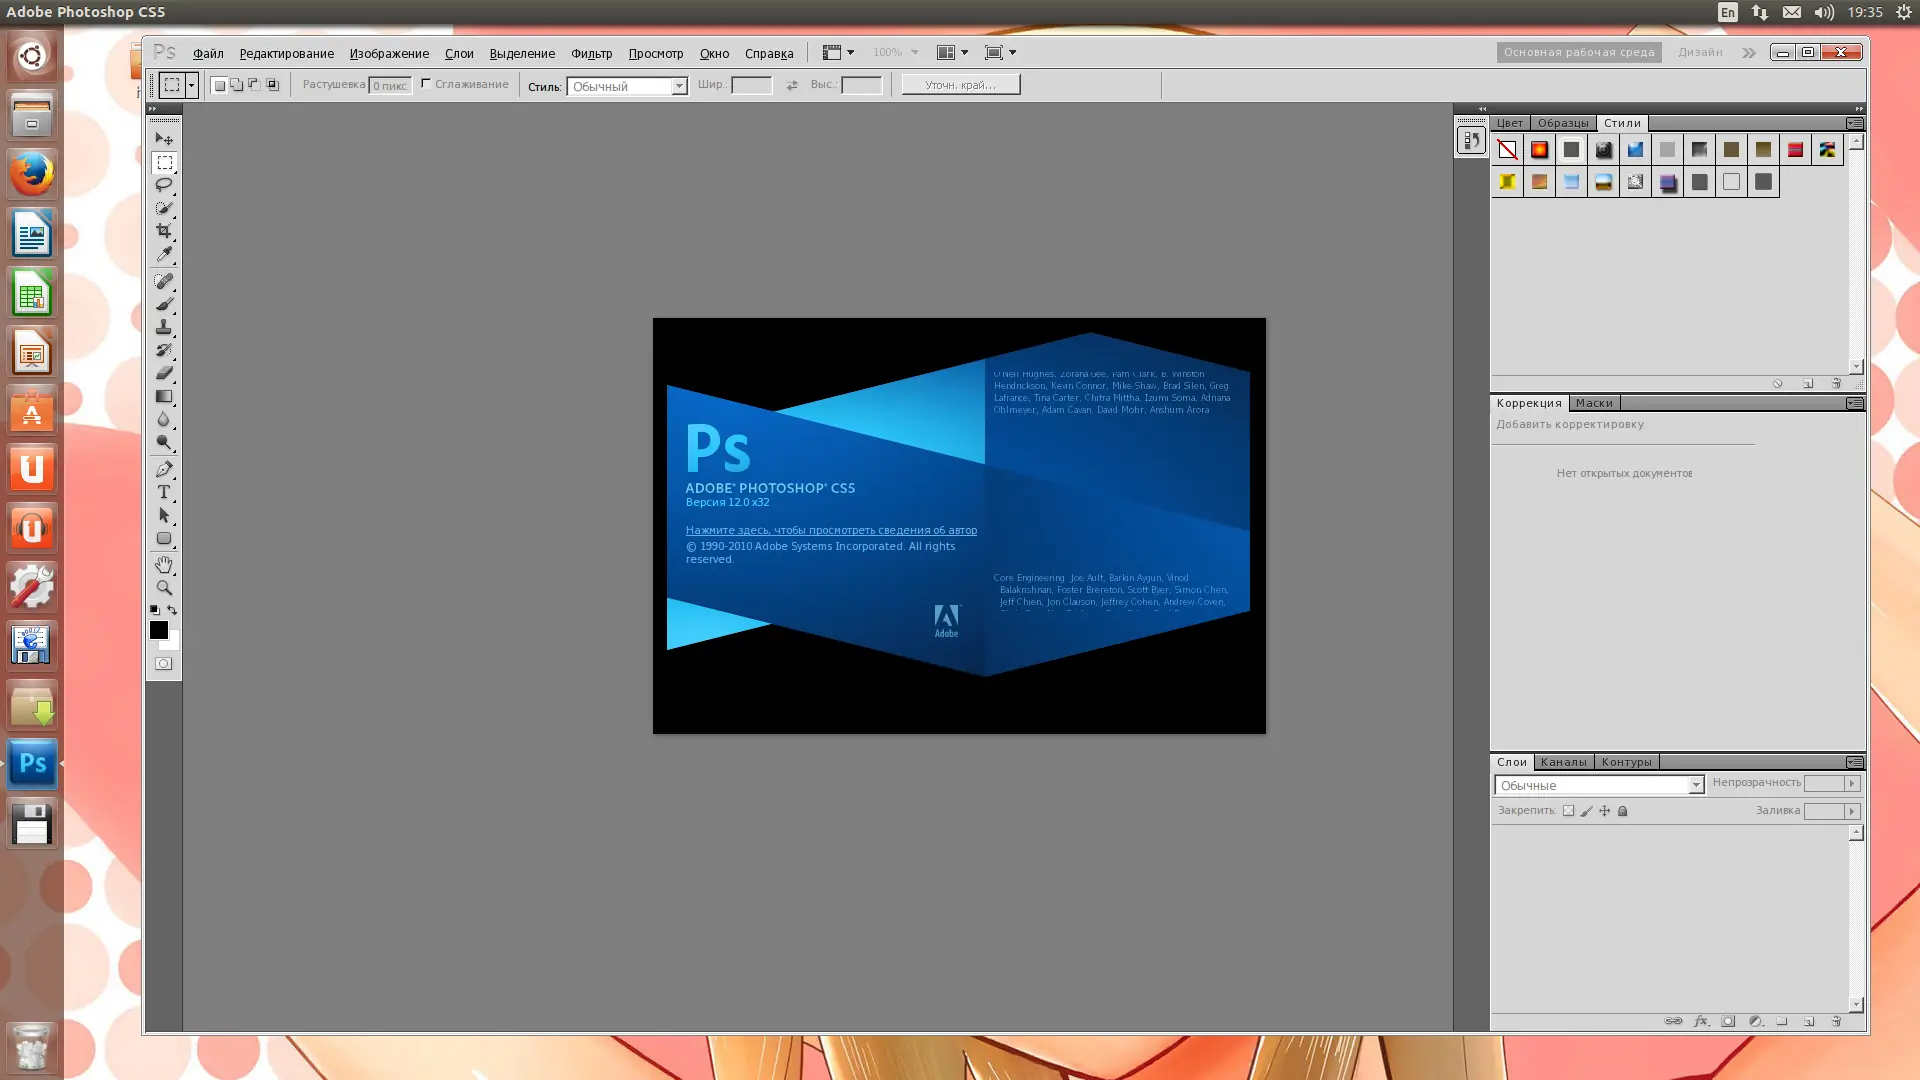Select the Horizontal Type tool
Image resolution: width=1920 pixels, height=1080 pixels.
pyautogui.click(x=164, y=492)
